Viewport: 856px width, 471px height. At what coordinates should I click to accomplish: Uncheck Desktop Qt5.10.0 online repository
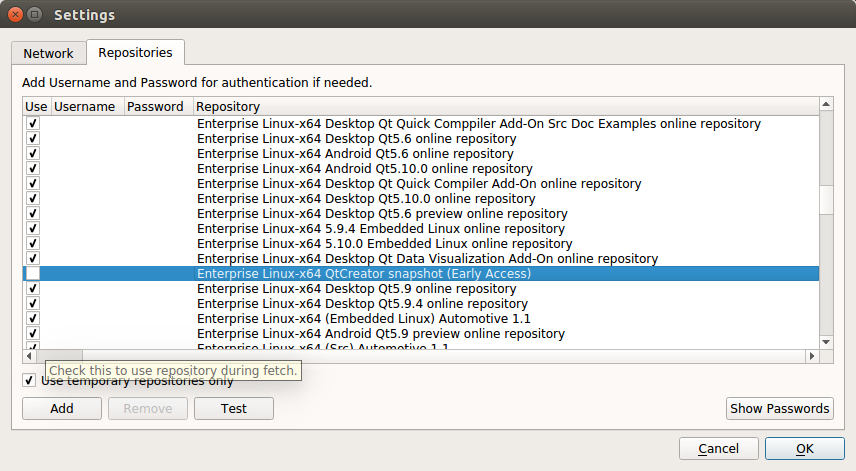[33, 199]
